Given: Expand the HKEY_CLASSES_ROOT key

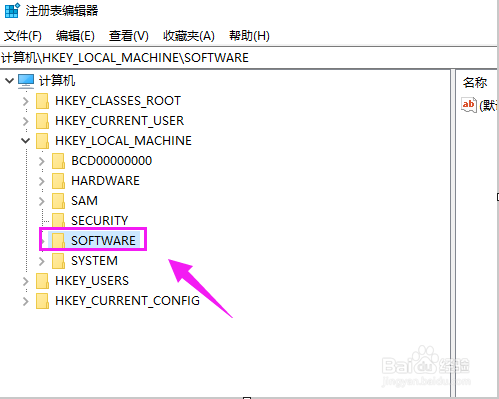Looking at the screenshot, I should (26, 101).
